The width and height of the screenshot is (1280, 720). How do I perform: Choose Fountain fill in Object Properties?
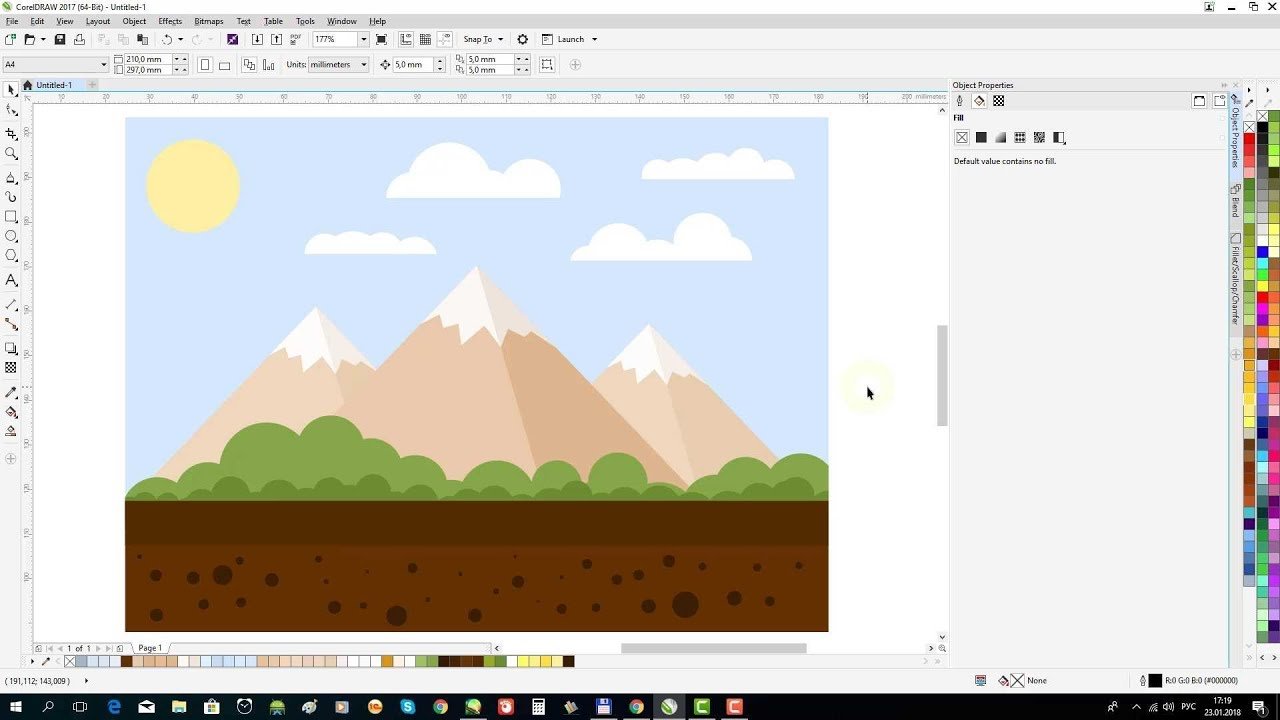[1000, 138]
